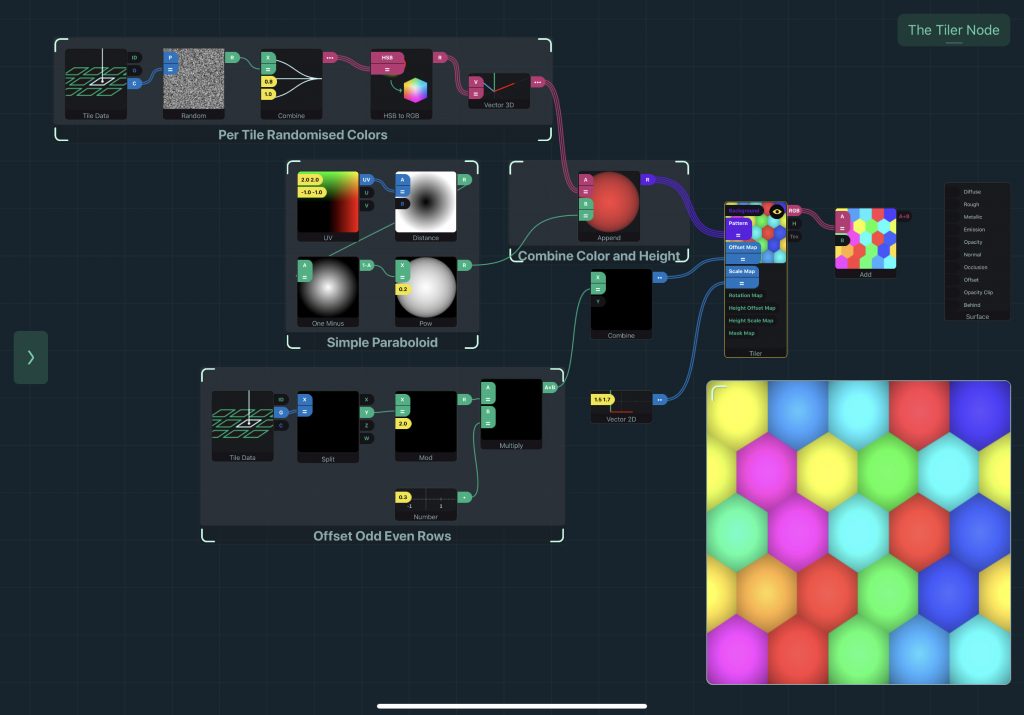This screenshot has height=715, width=1024.
Task: Click the Diffuse input on Surface node
Action: pos(972,192)
